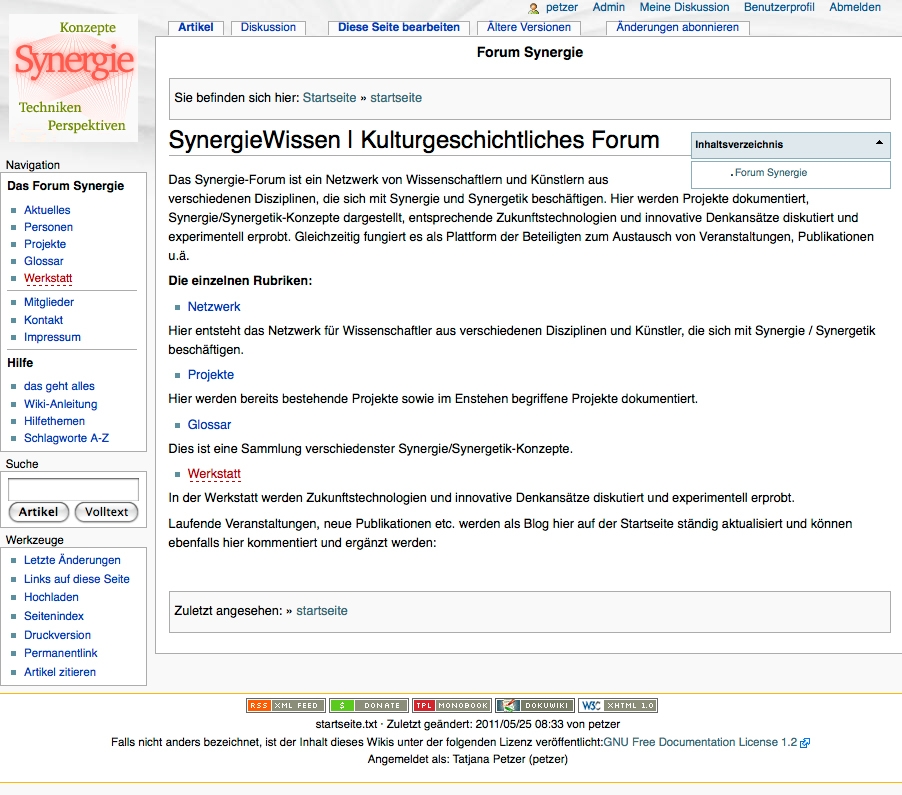The width and height of the screenshot is (902, 795).
Task: Open the Diese Seite bearbeiten tab
Action: pyautogui.click(x=399, y=27)
